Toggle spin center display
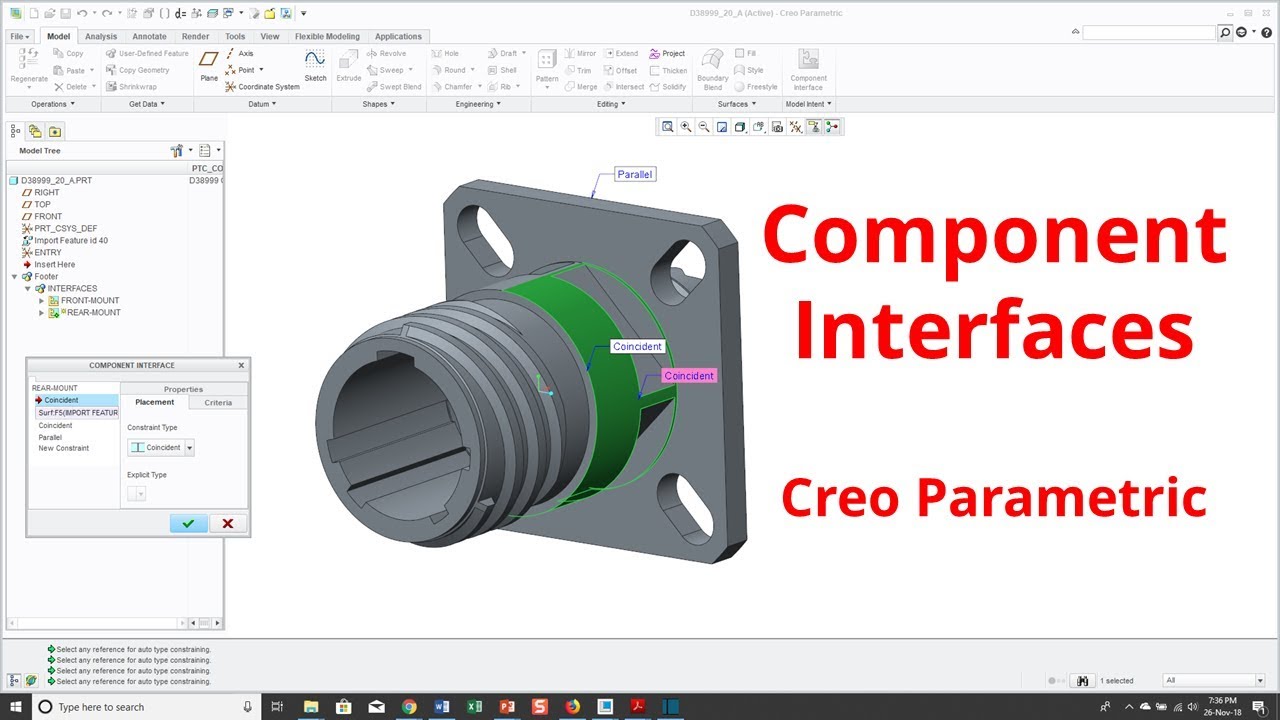1280x720 pixels. (832, 127)
